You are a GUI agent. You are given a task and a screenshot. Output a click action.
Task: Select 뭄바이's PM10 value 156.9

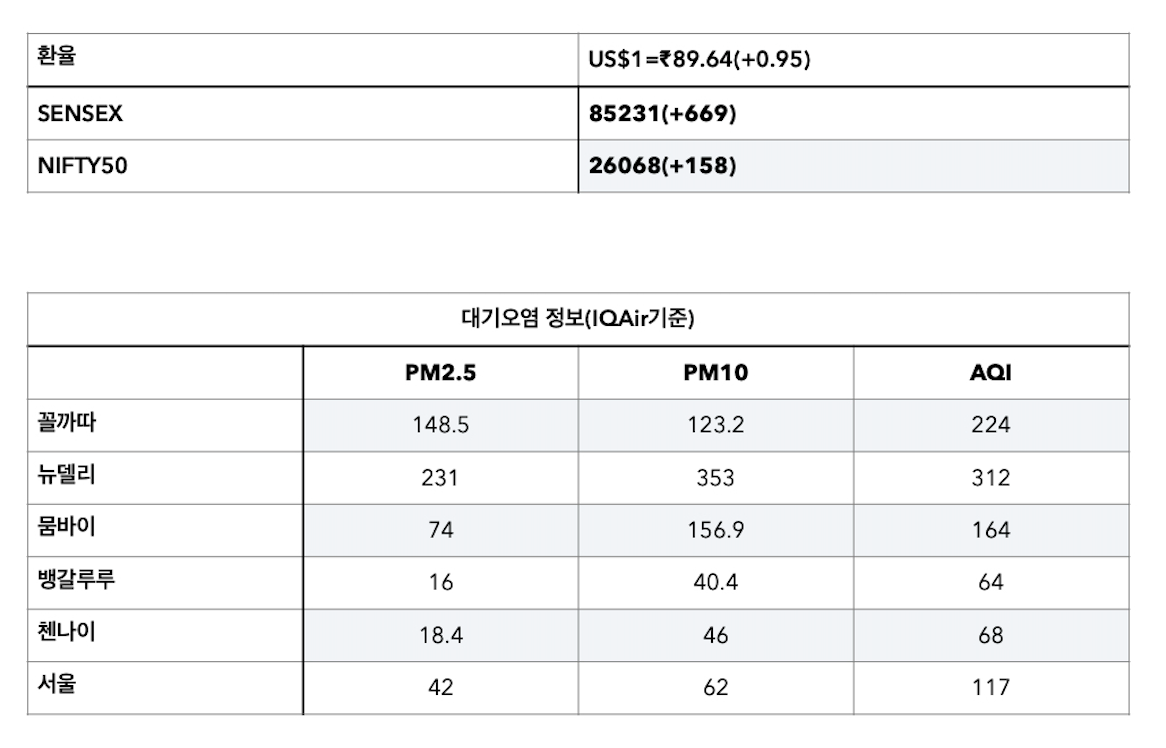click(715, 530)
